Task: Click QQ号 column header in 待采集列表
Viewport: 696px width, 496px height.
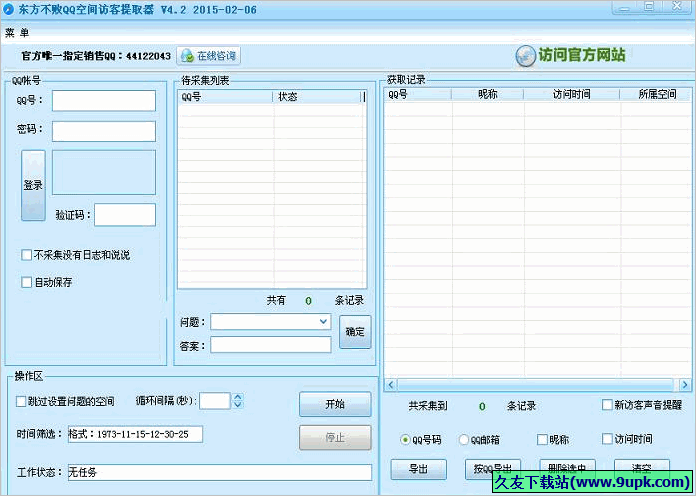Action: [x=225, y=97]
